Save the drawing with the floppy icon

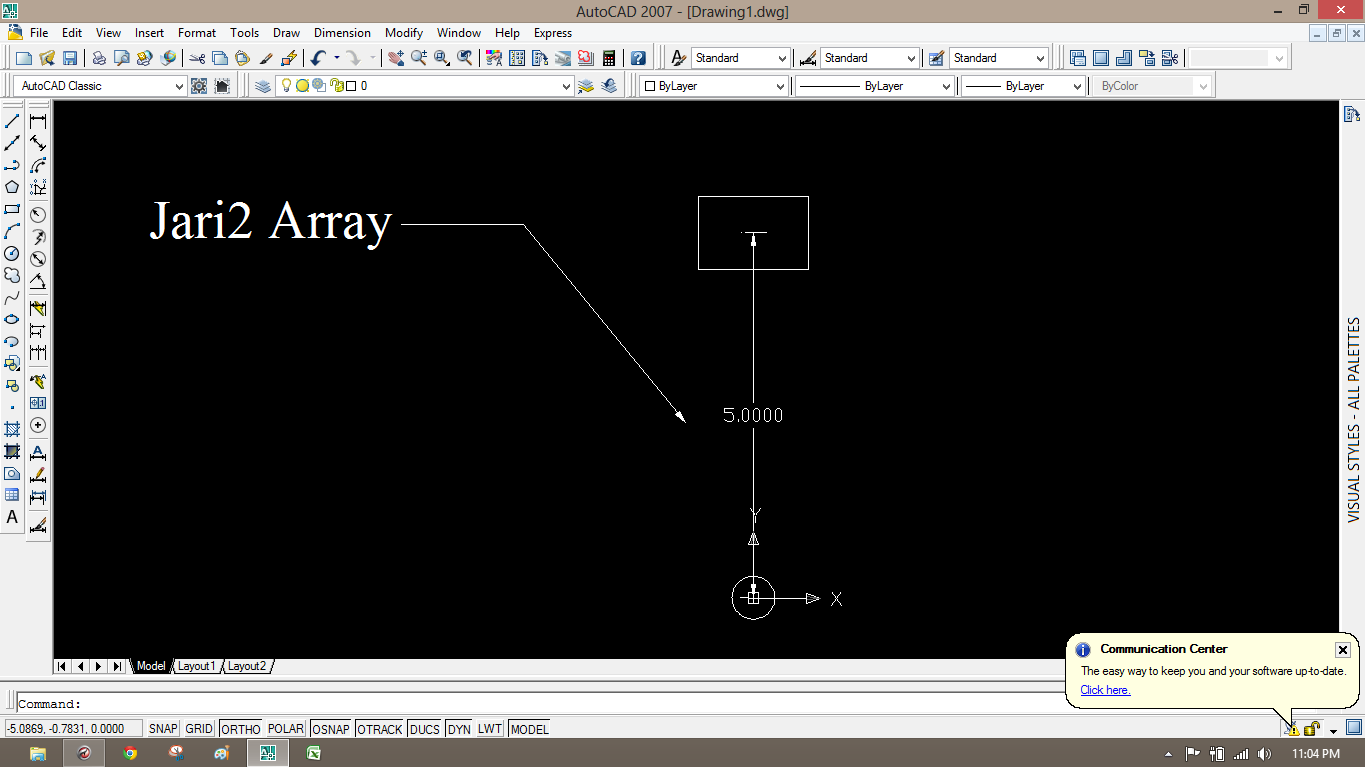[70, 58]
